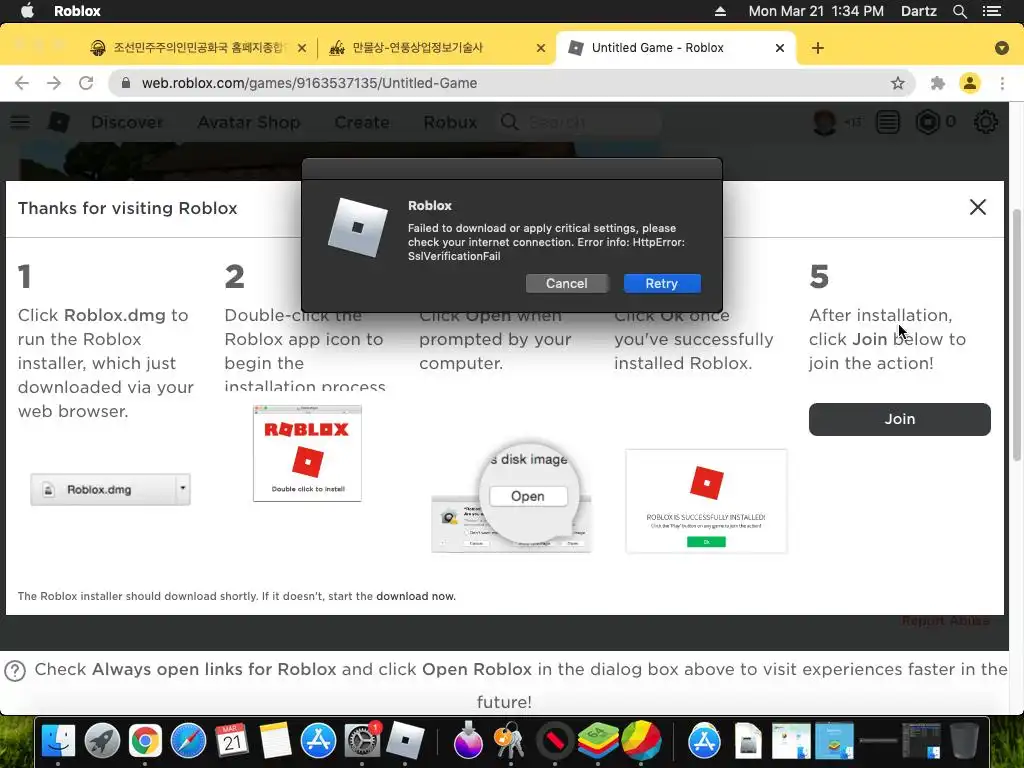Click the Roblox logo in the navbar
This screenshot has width=1024, height=768.
click(x=59, y=122)
